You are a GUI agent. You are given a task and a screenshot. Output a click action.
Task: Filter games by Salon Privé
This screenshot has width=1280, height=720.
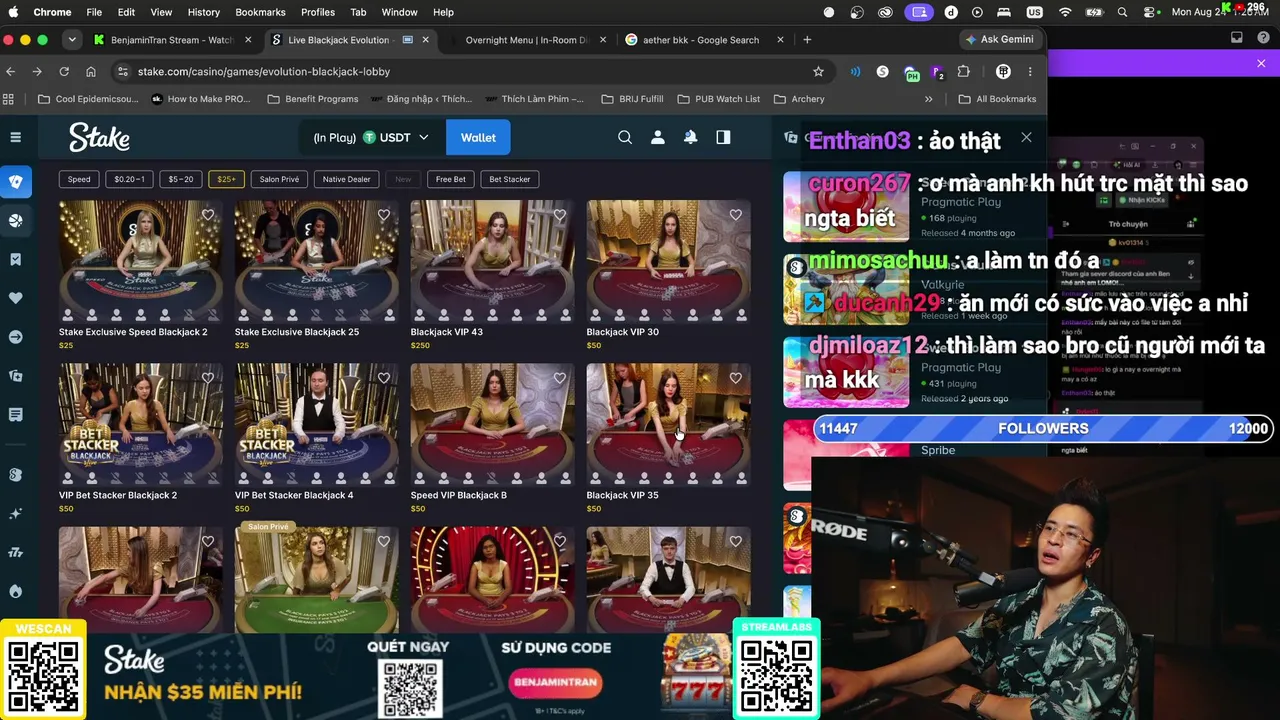click(279, 179)
